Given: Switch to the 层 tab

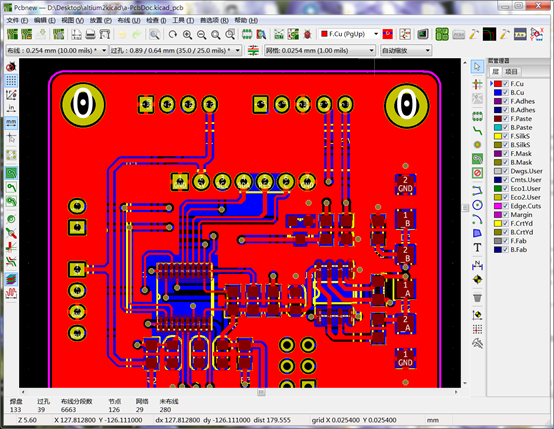Looking at the screenshot, I should point(495,72).
